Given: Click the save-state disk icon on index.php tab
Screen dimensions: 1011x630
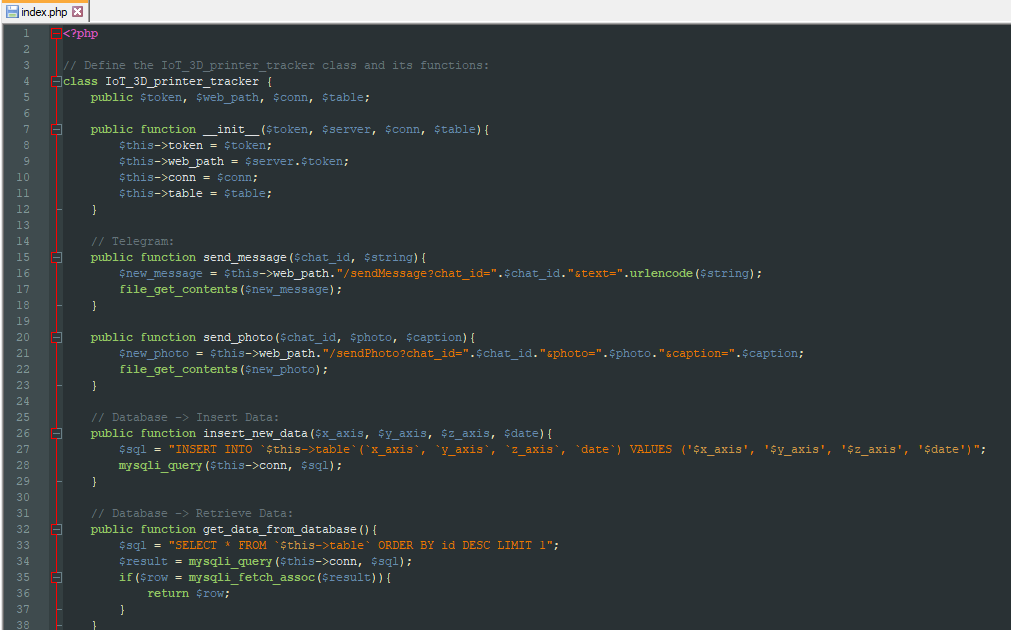Looking at the screenshot, I should point(13,11).
